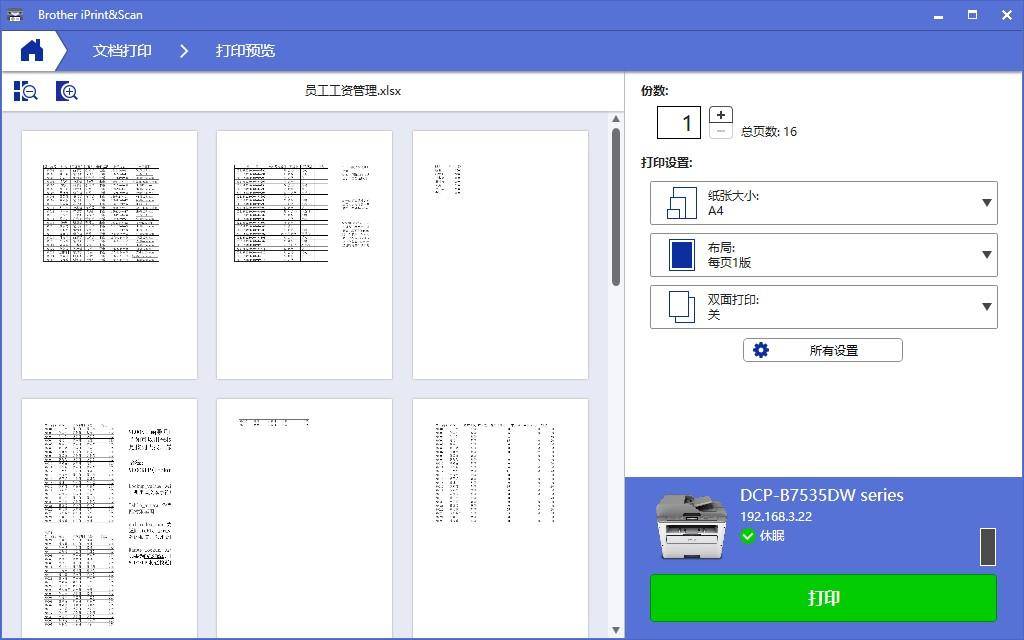Increase copies with the plus stepper
Image resolution: width=1024 pixels, height=640 pixels.
point(719,114)
